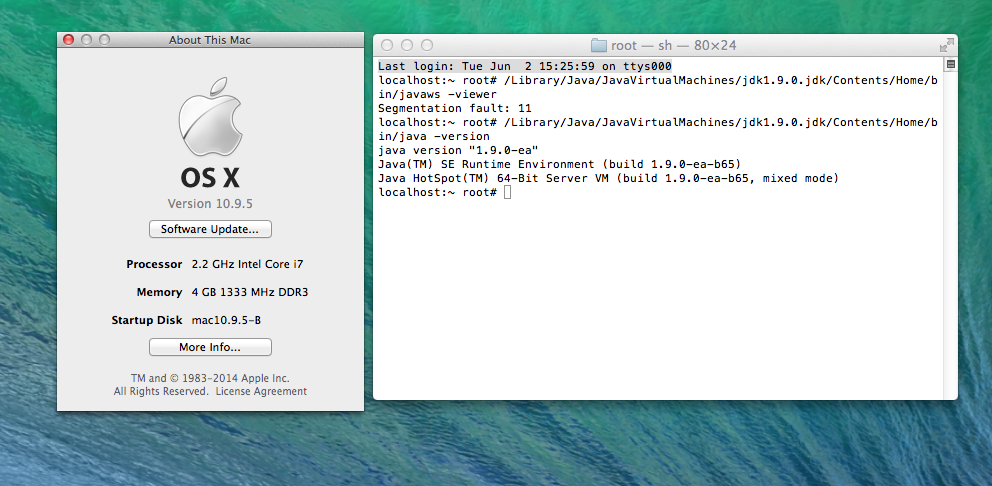Click the folder icon in Terminal title bar
The image size is (992, 486).
point(599,45)
